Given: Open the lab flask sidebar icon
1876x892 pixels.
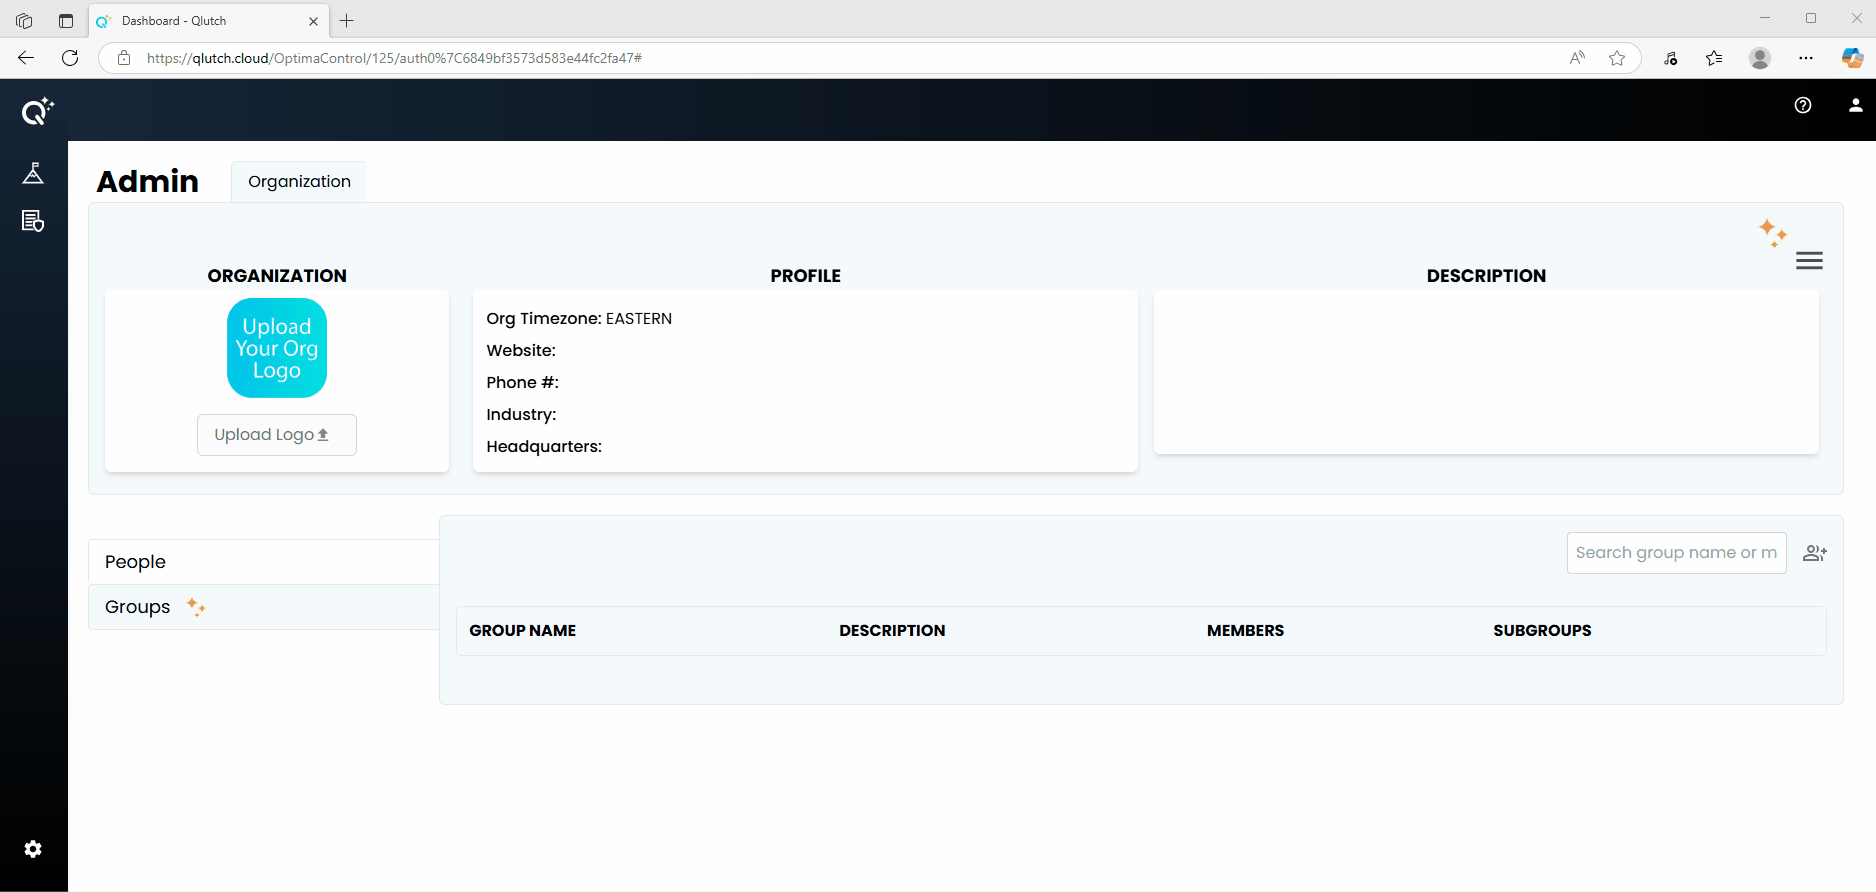Looking at the screenshot, I should tap(33, 174).
